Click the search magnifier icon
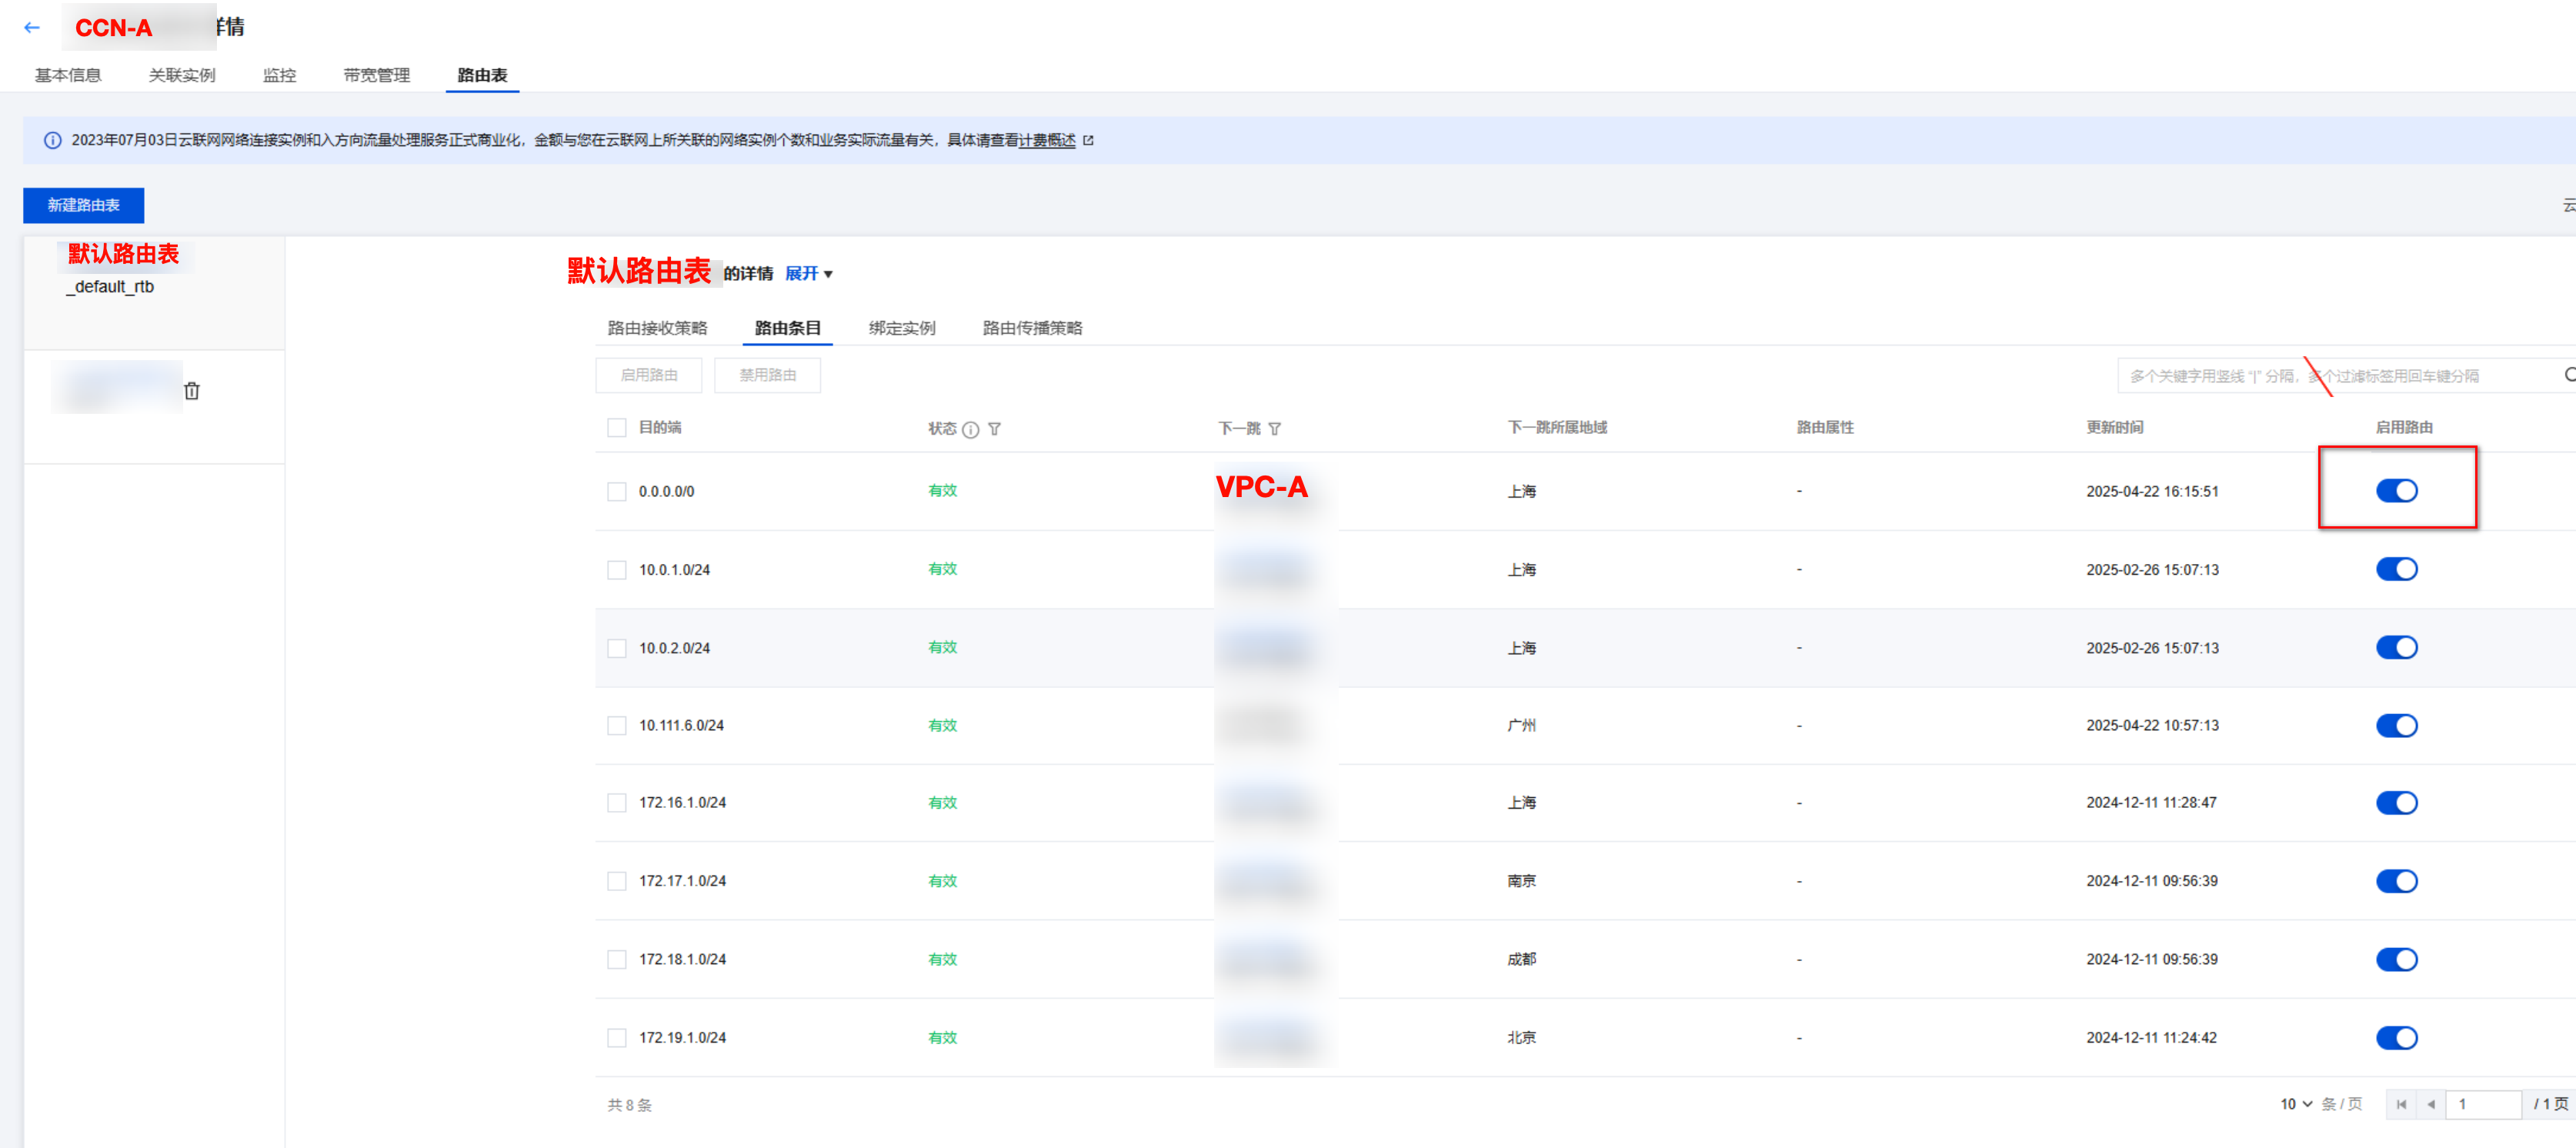This screenshot has width=2576, height=1148. tap(2569, 375)
